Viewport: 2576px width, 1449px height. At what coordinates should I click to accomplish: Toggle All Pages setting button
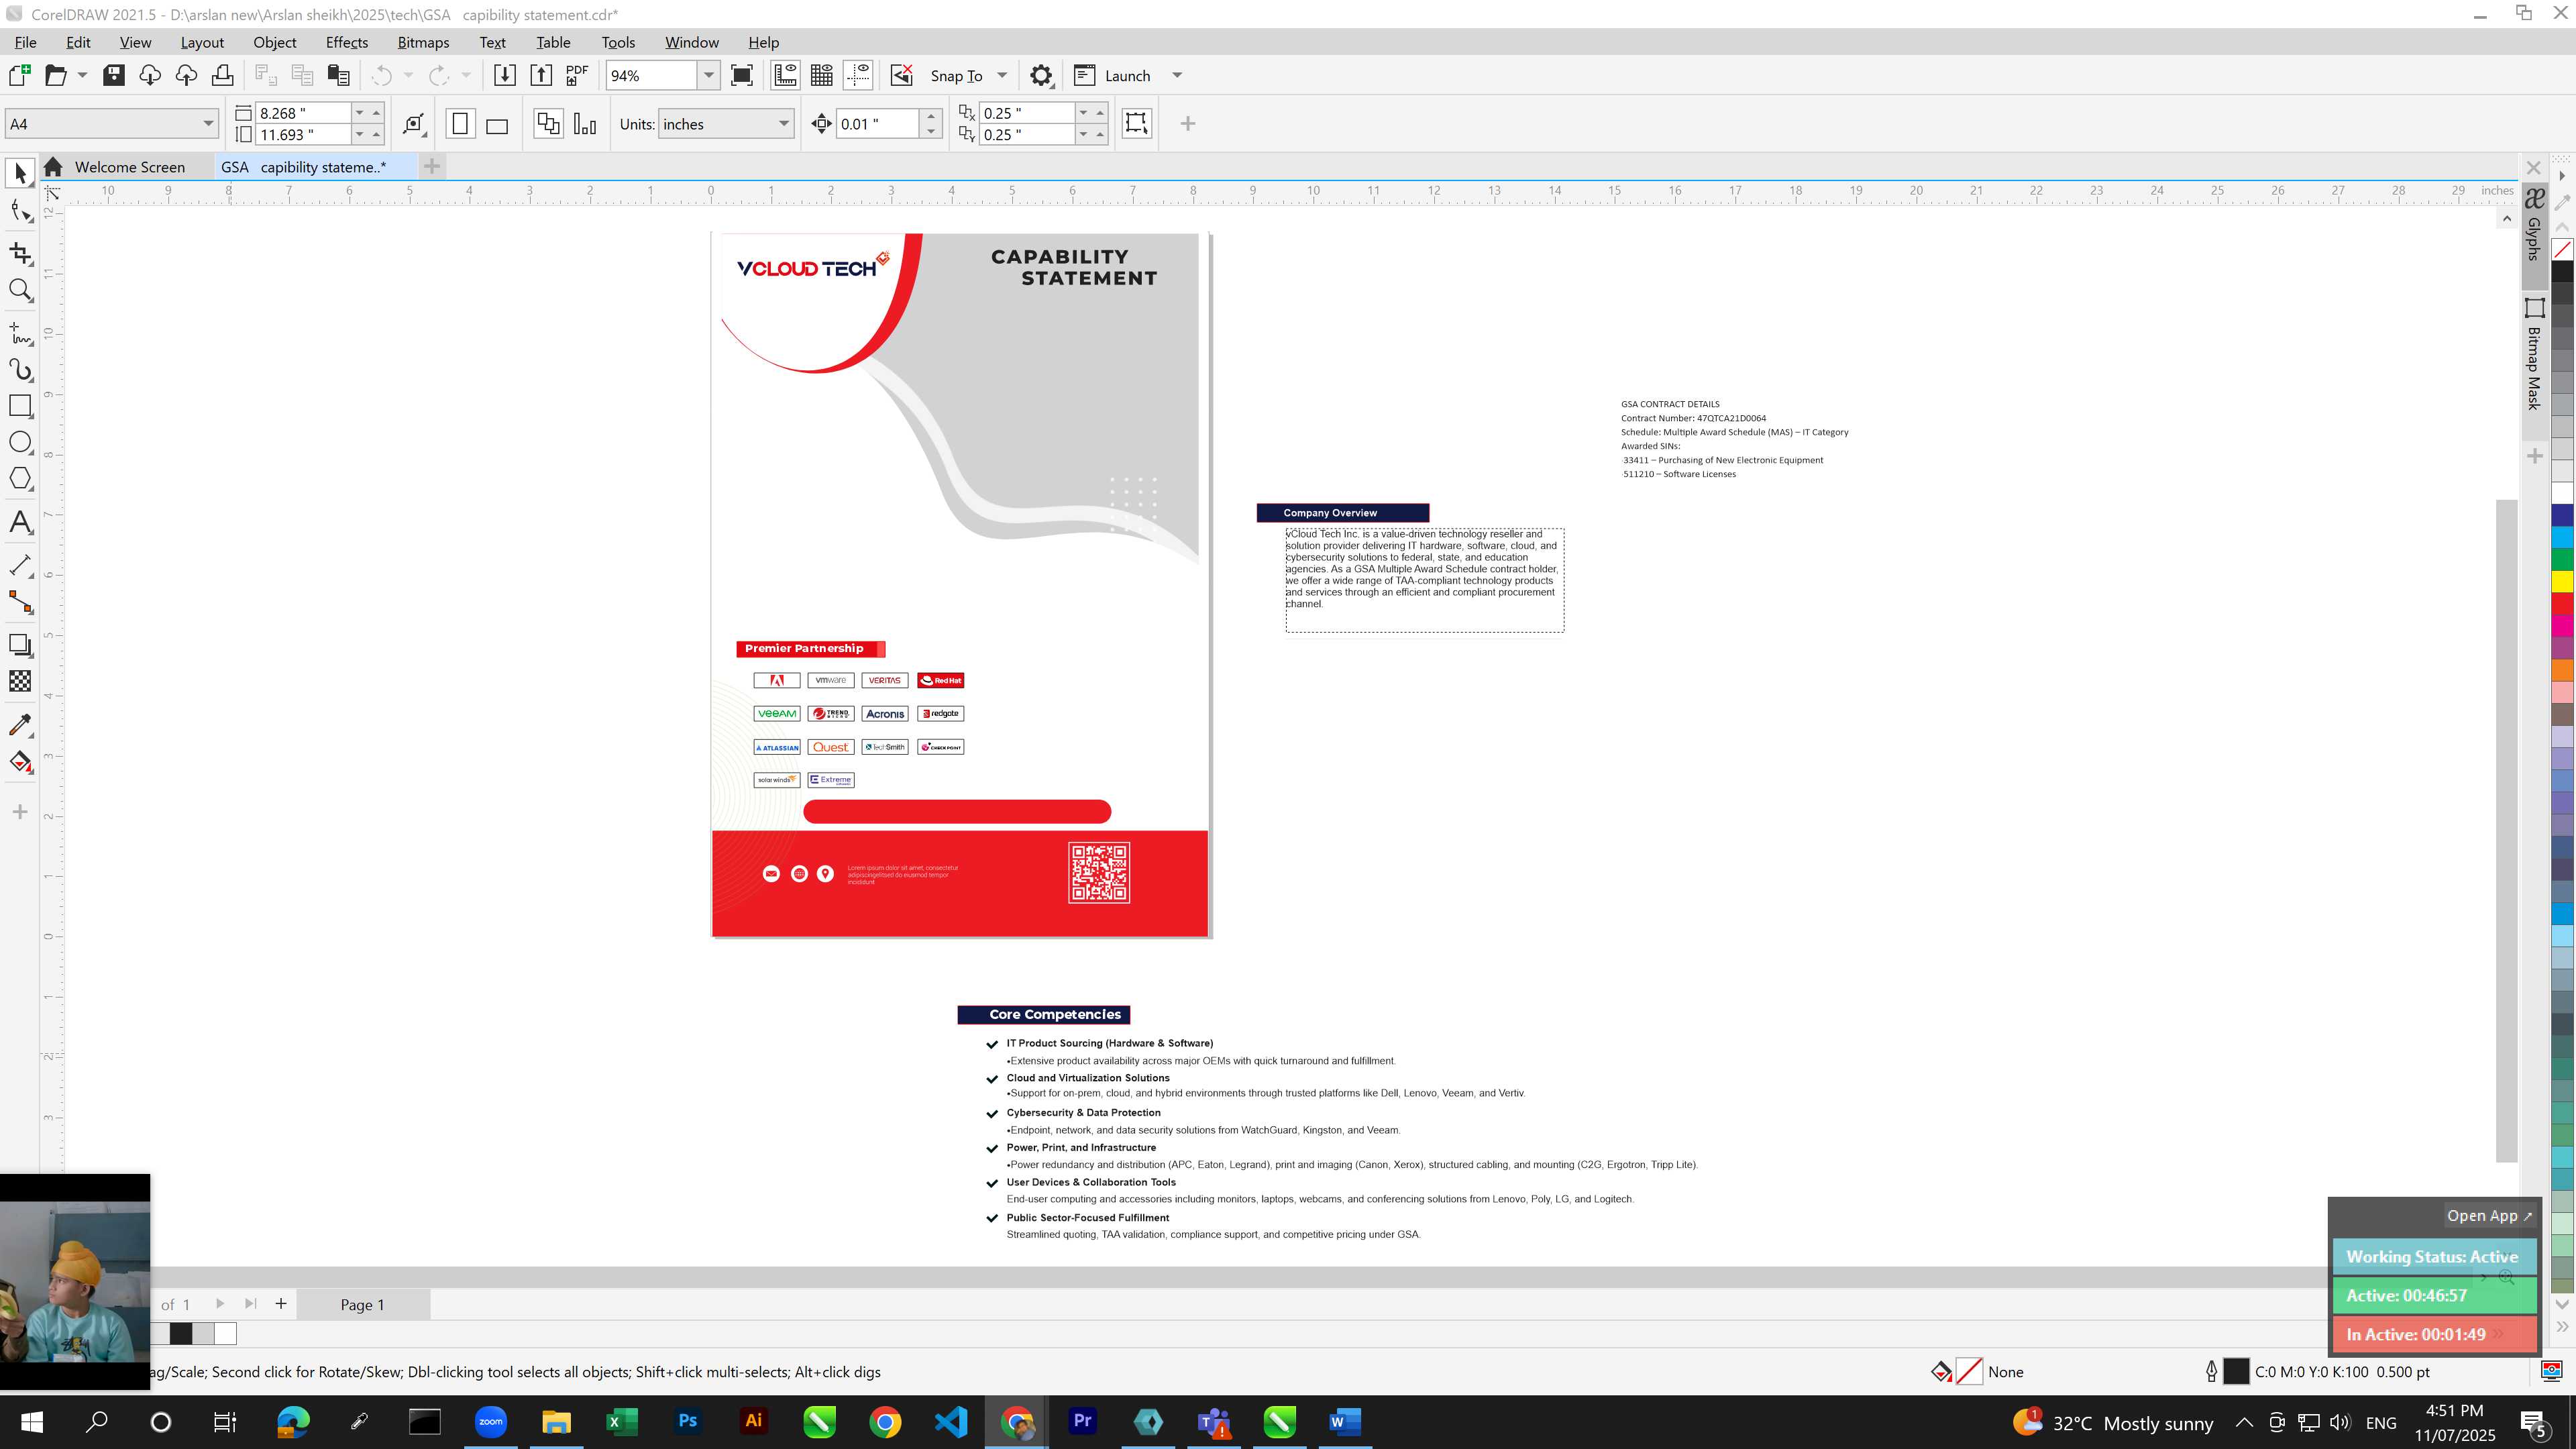(x=548, y=124)
